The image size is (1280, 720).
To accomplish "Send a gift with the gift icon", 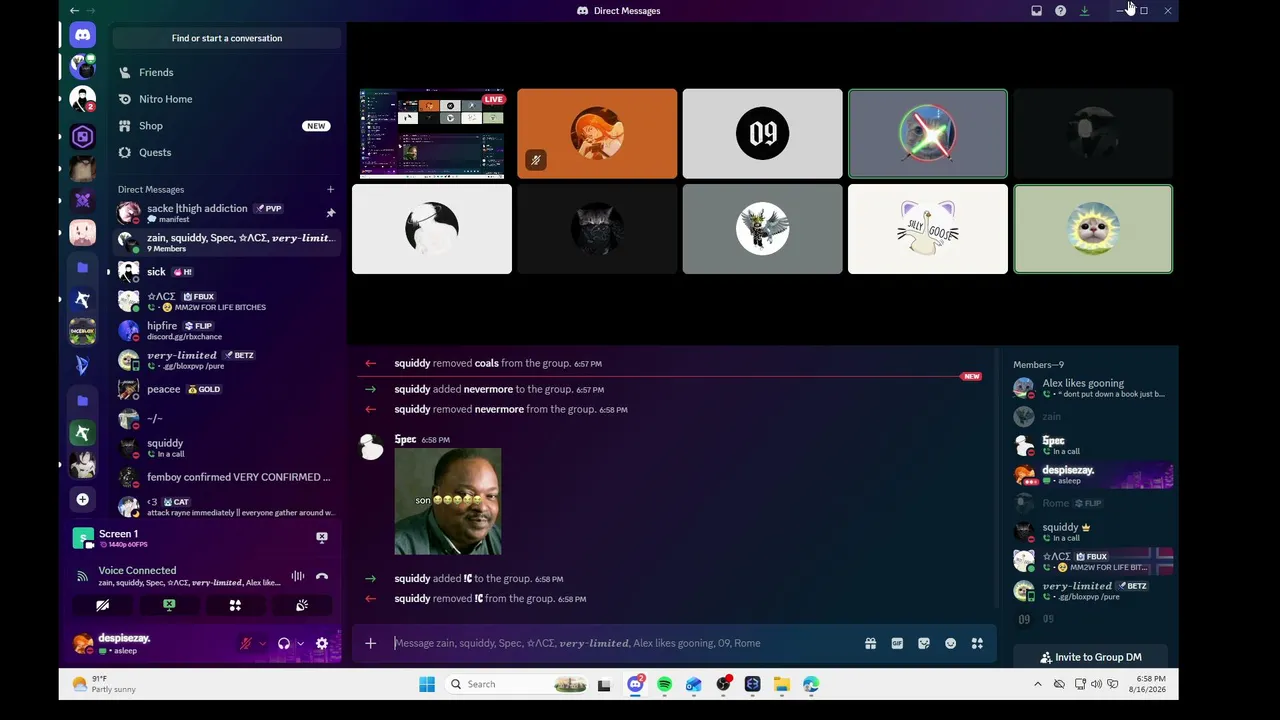I will [x=871, y=643].
